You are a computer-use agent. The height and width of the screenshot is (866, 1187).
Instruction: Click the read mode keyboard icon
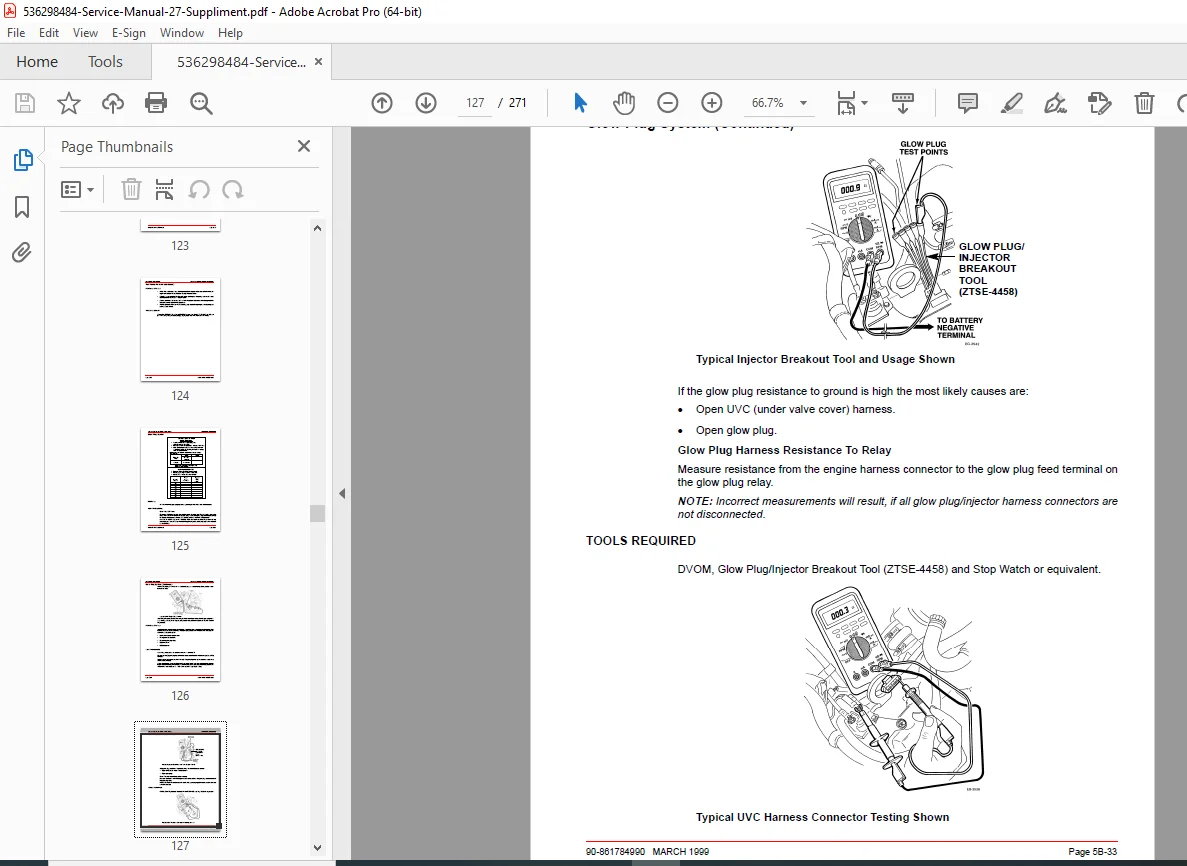tap(902, 103)
